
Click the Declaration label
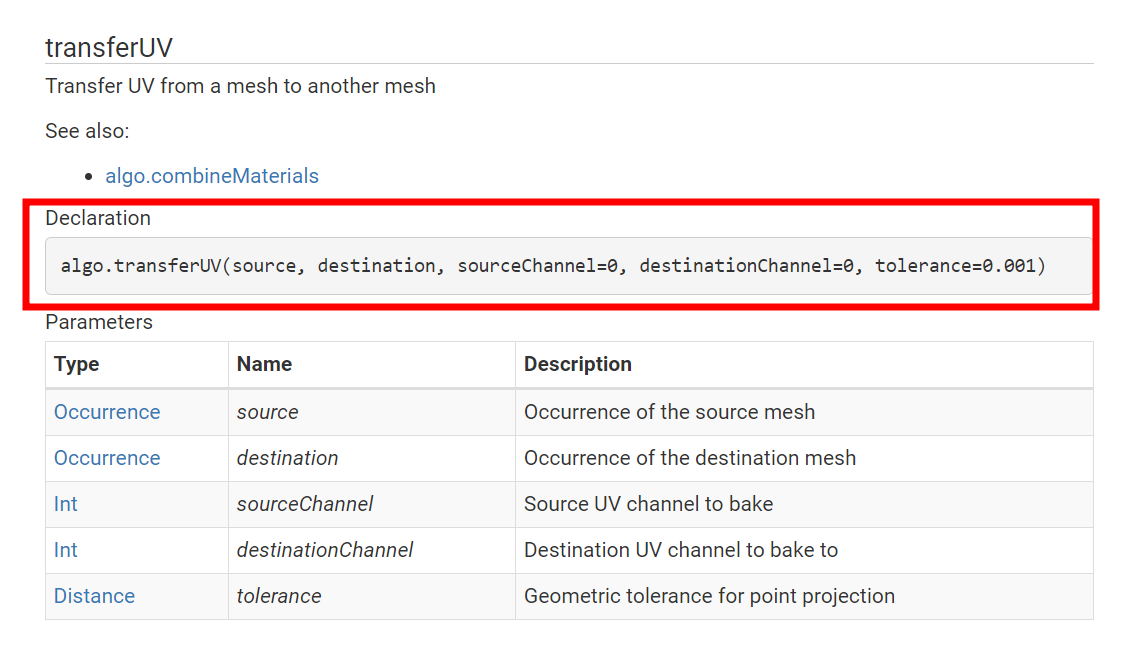pyautogui.click(x=98, y=218)
